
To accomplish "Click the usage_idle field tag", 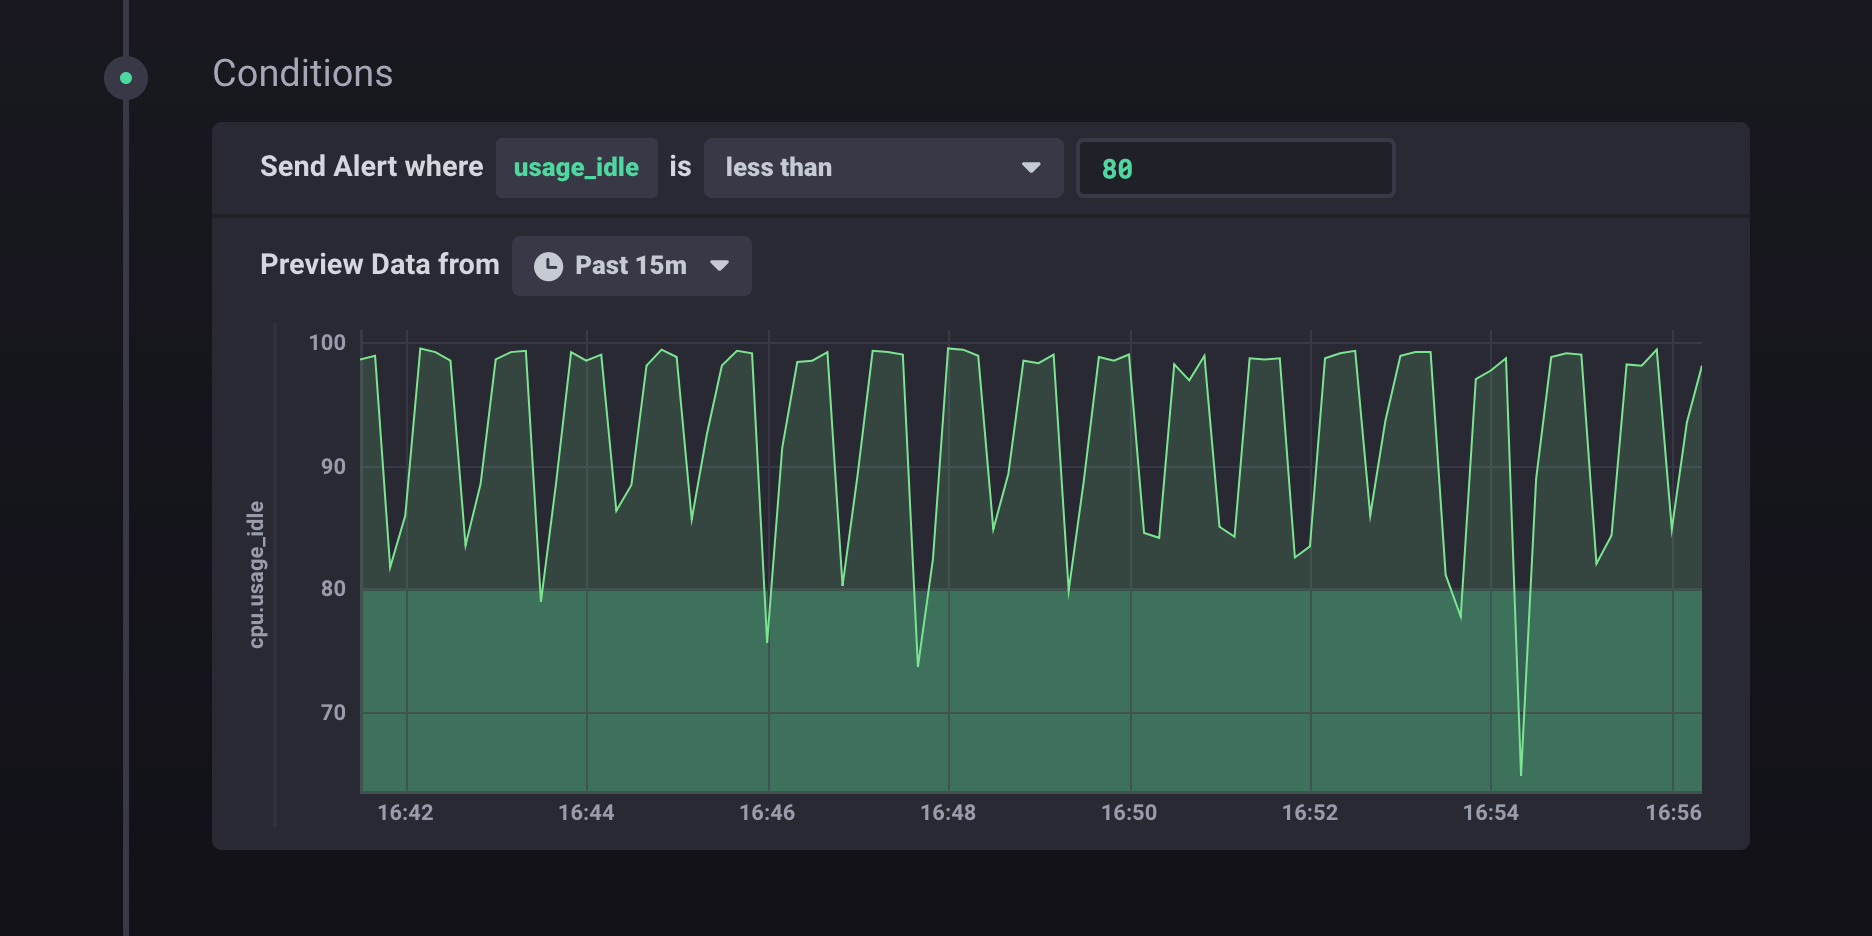I will (576, 168).
